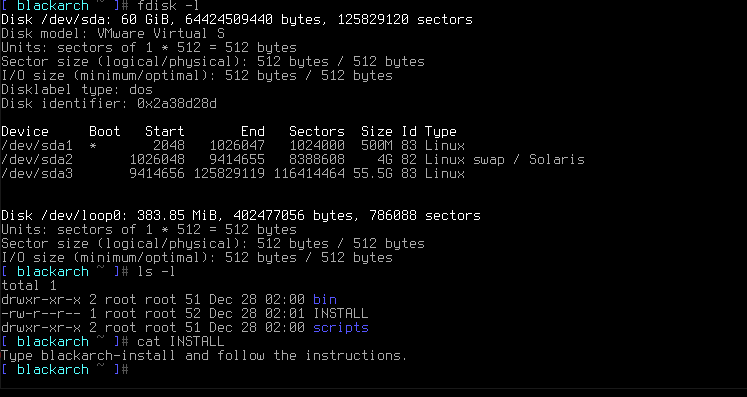Viewport: 747px width, 397px height.
Task: Click the 'total 1' output line
Action: (x=29, y=285)
